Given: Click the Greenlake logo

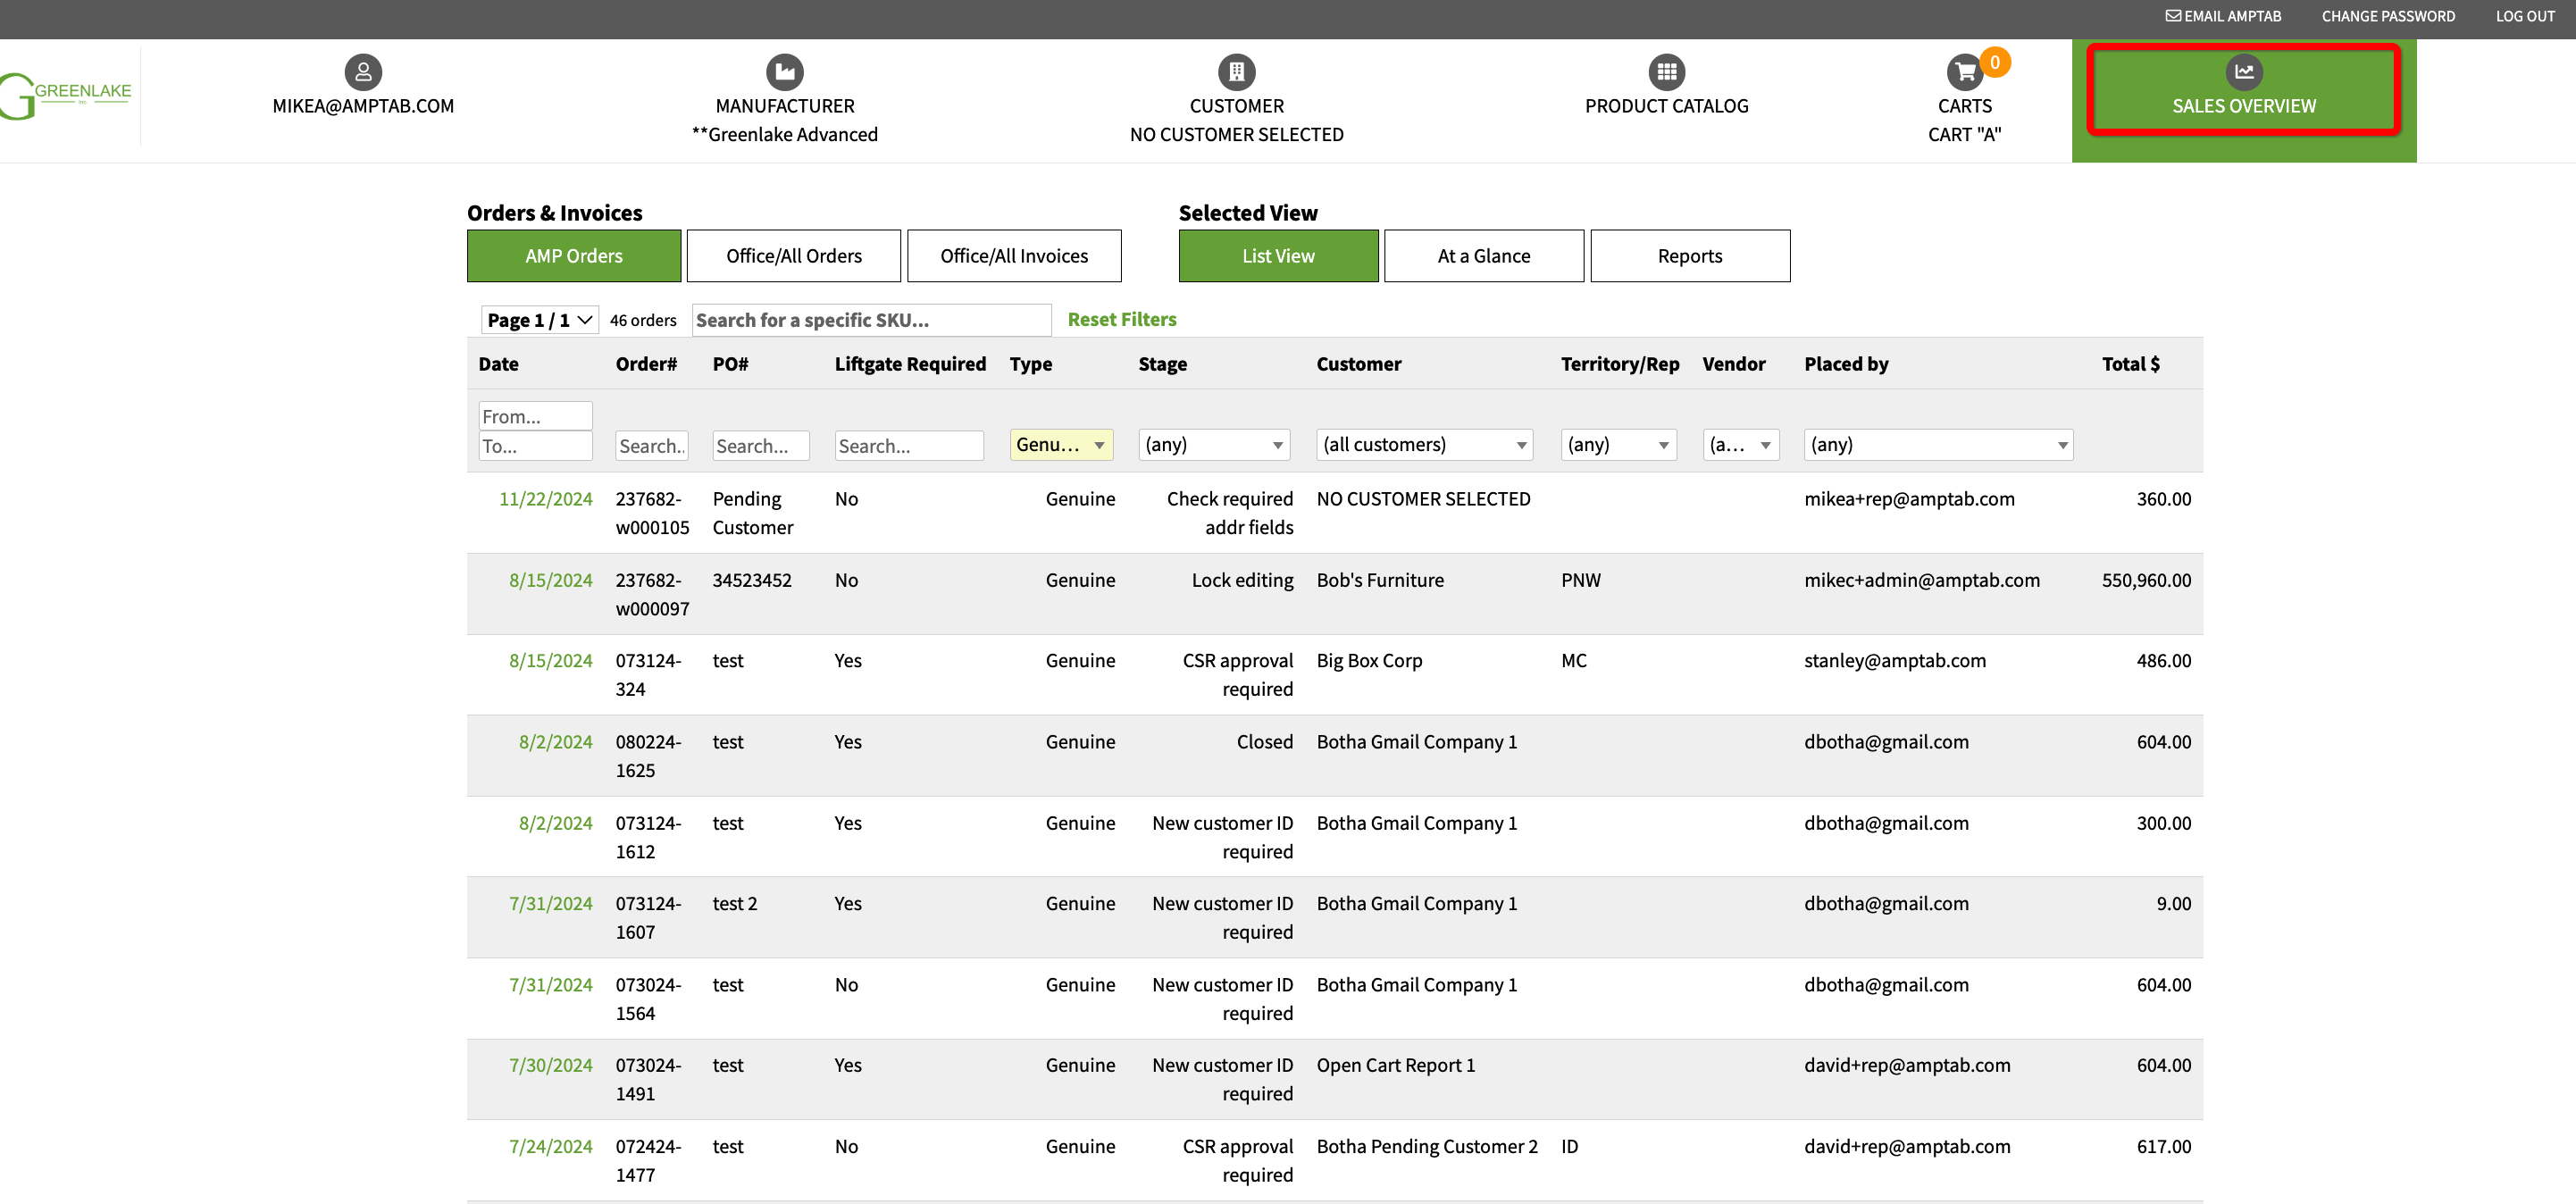Looking at the screenshot, I should (66, 96).
